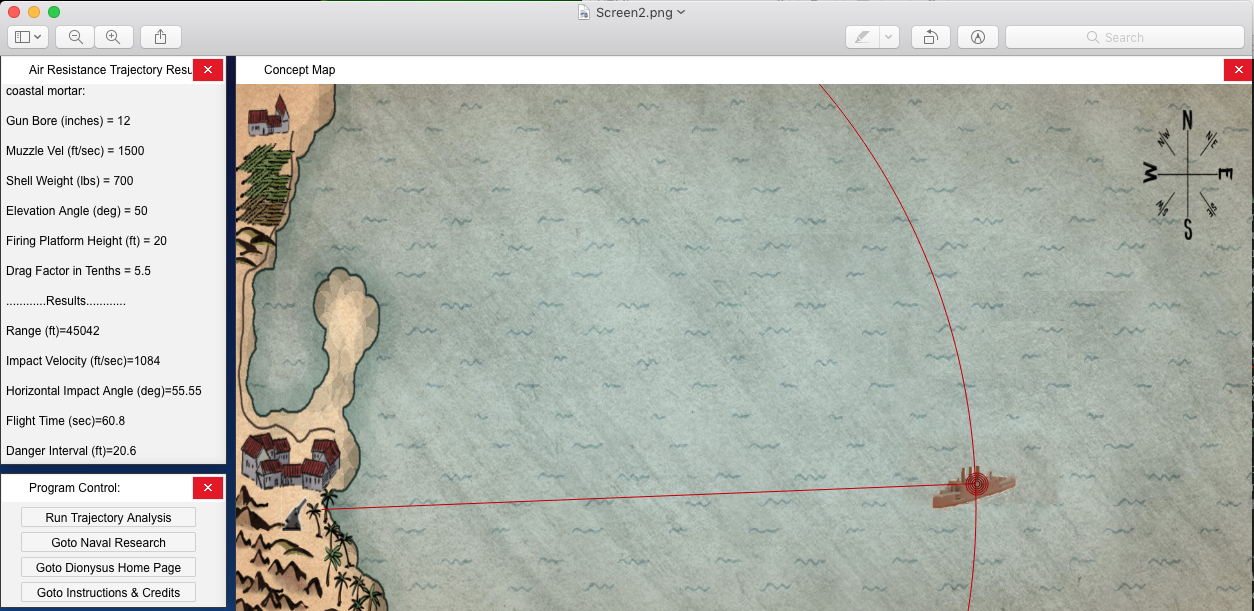Open the Share menu icon

[160, 37]
